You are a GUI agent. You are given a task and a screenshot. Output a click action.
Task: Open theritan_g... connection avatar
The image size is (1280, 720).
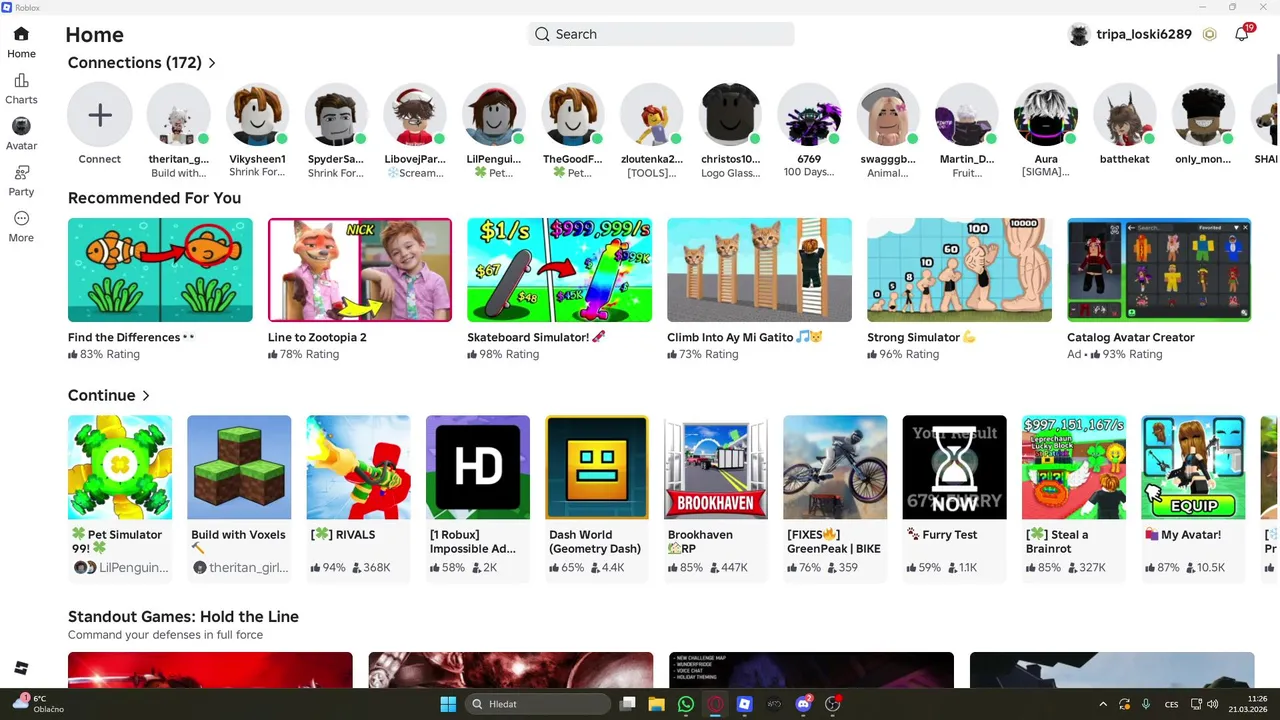coord(179,114)
